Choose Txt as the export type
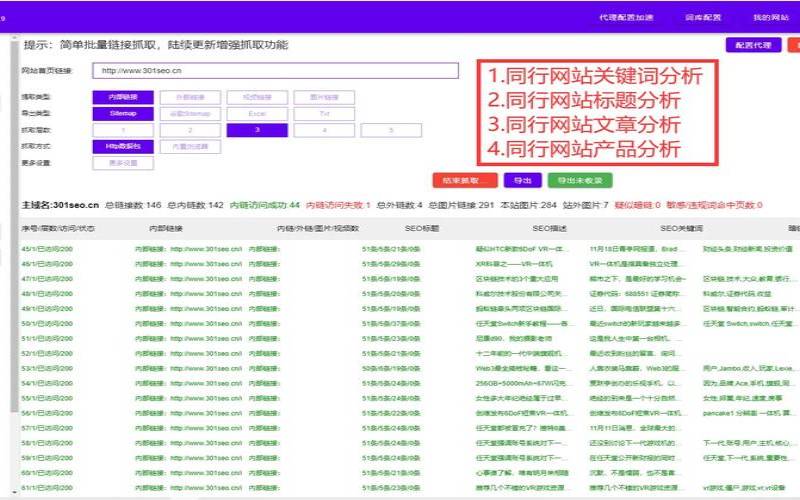 click(x=324, y=113)
